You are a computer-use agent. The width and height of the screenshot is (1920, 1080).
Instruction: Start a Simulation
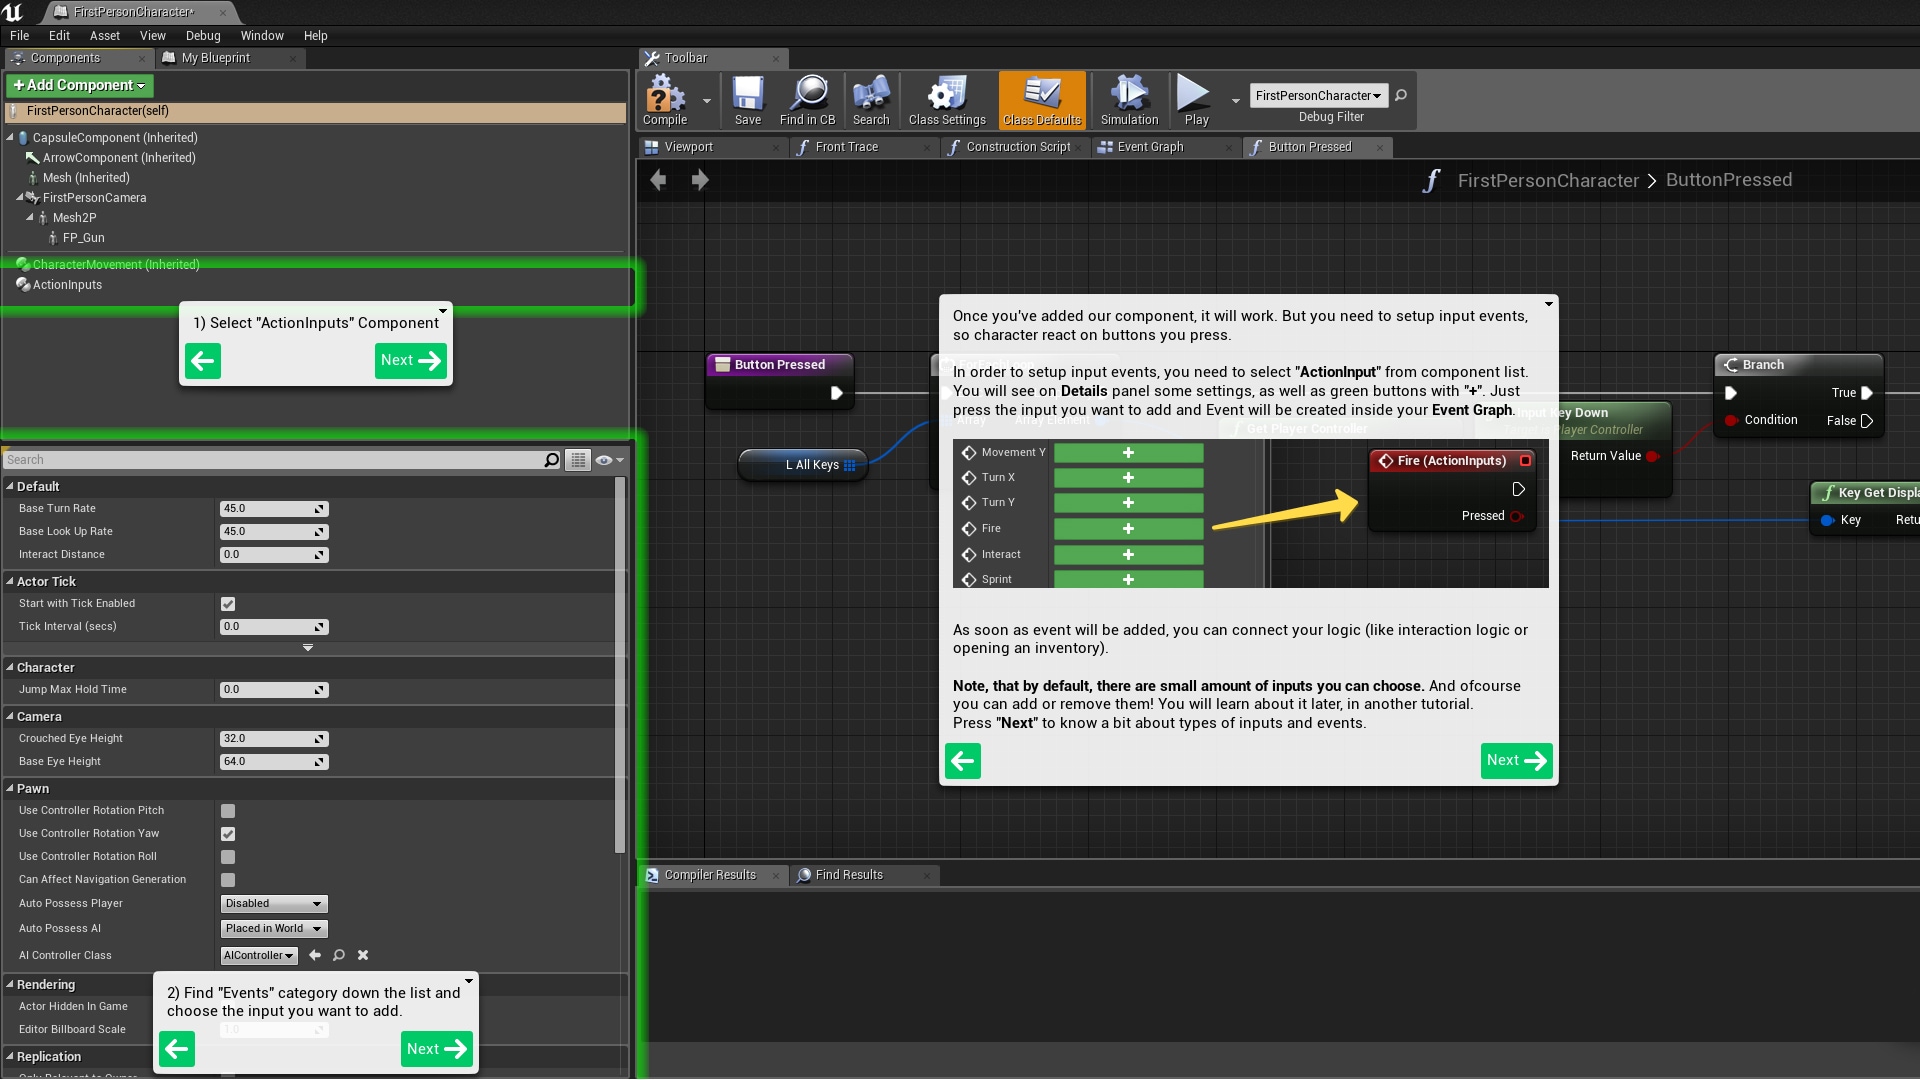(x=1128, y=99)
